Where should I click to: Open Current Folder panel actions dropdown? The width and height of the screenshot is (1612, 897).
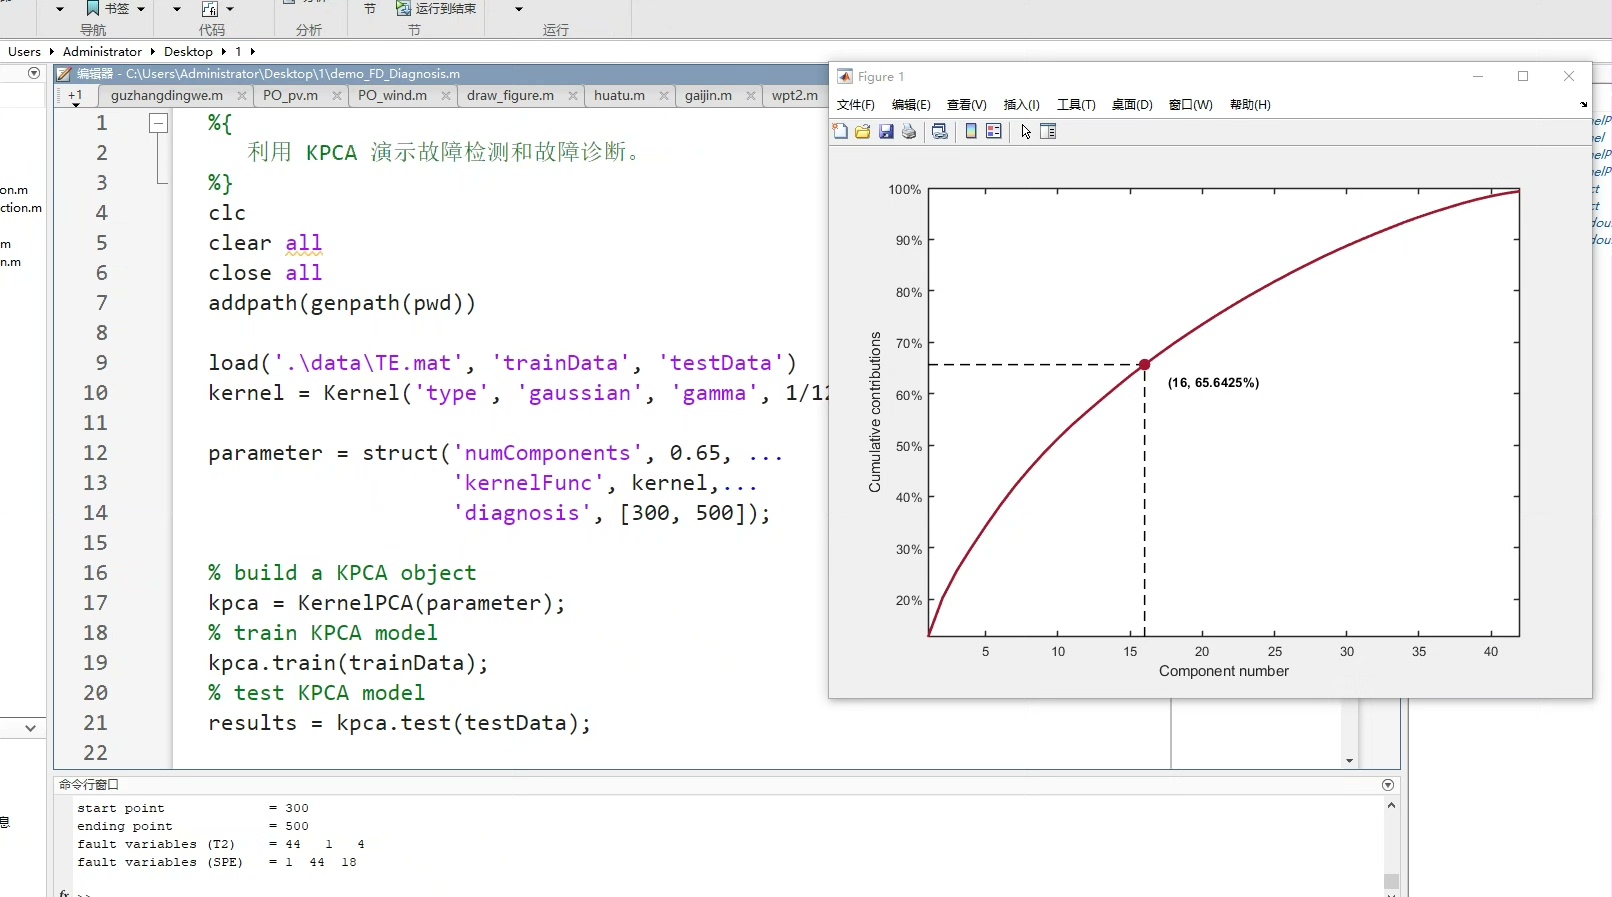(x=34, y=73)
